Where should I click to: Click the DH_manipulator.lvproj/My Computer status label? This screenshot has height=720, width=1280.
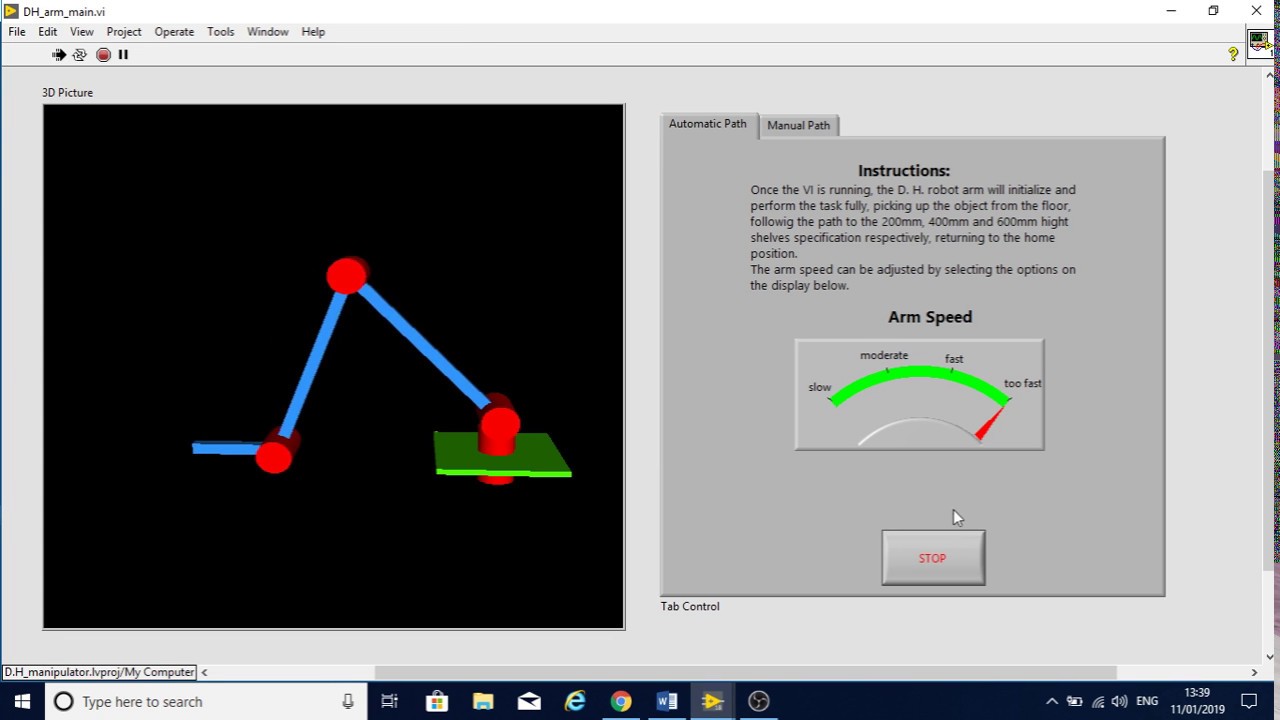[x=99, y=673]
